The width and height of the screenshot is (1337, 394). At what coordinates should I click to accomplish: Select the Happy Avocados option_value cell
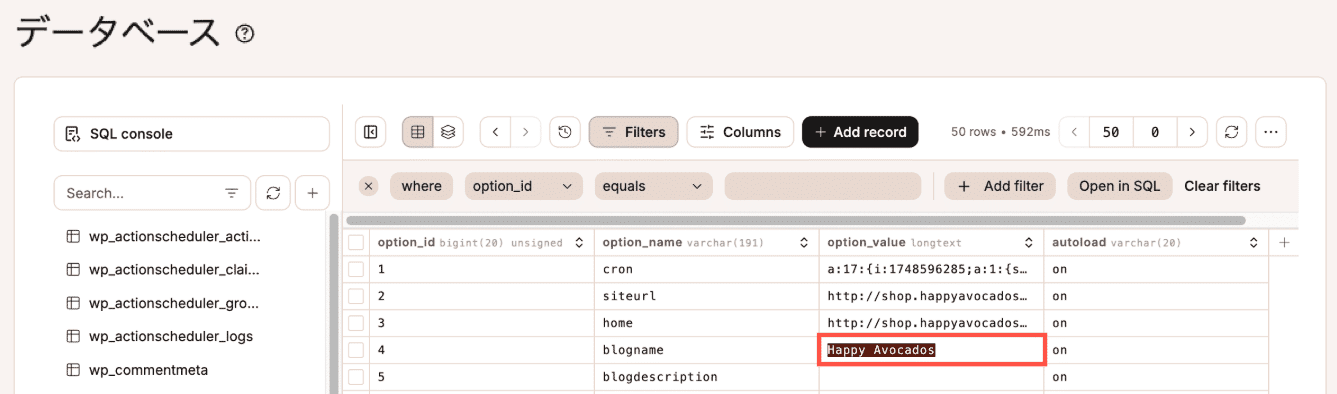coord(932,350)
